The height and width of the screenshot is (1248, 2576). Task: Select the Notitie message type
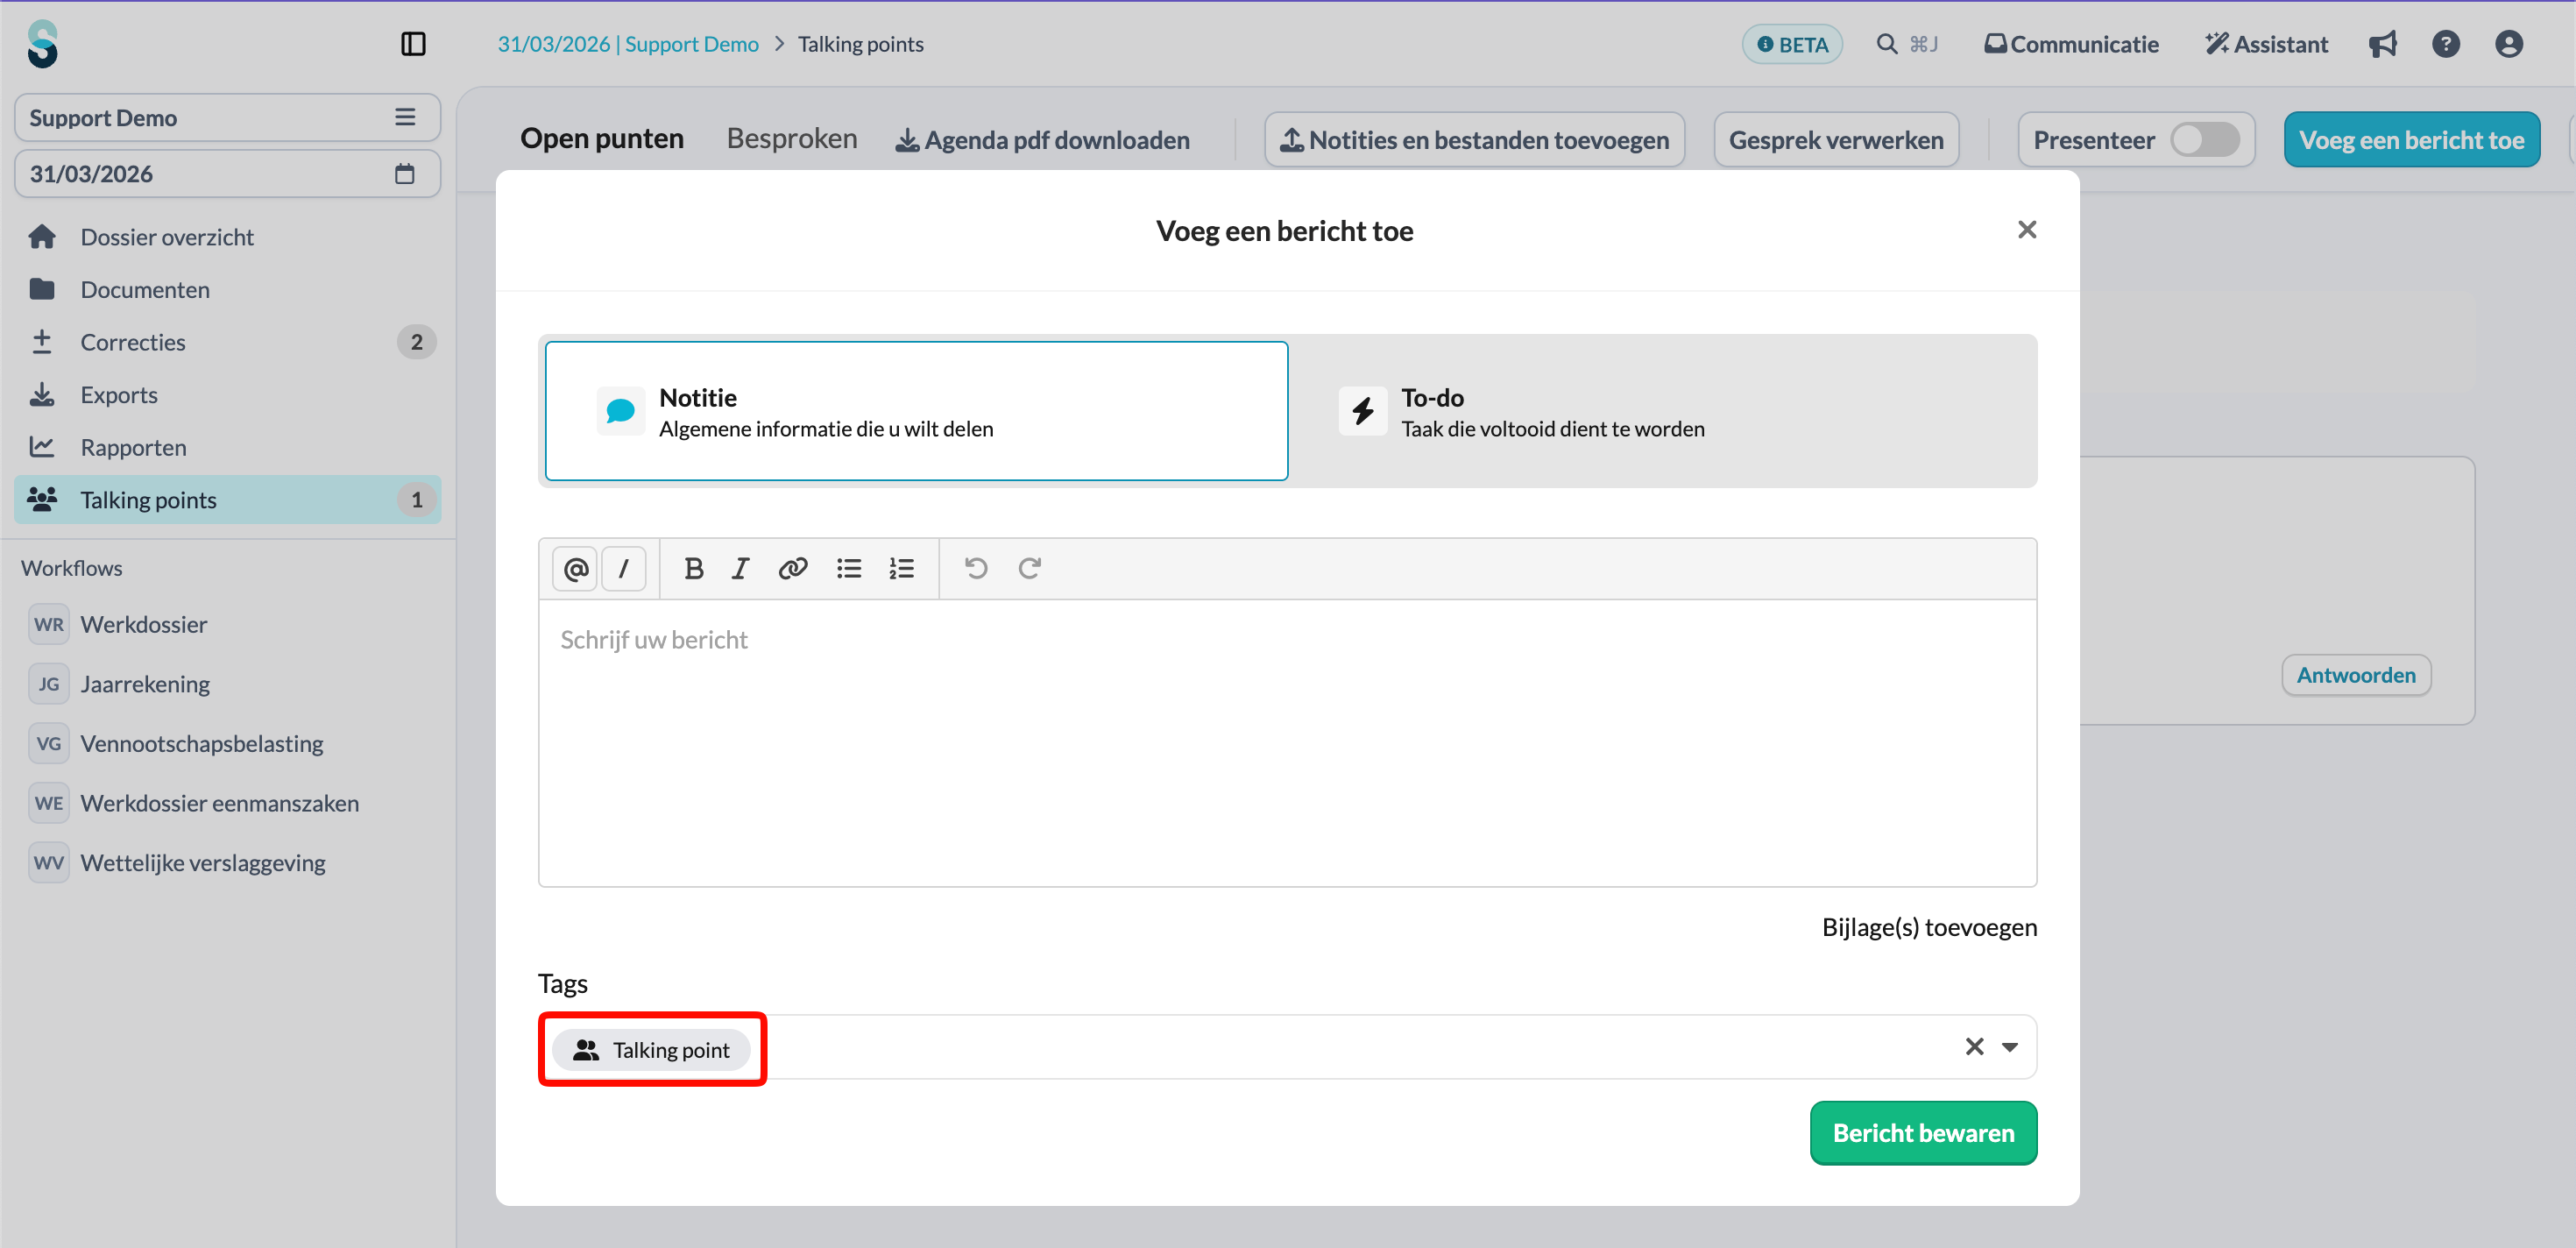click(916, 411)
